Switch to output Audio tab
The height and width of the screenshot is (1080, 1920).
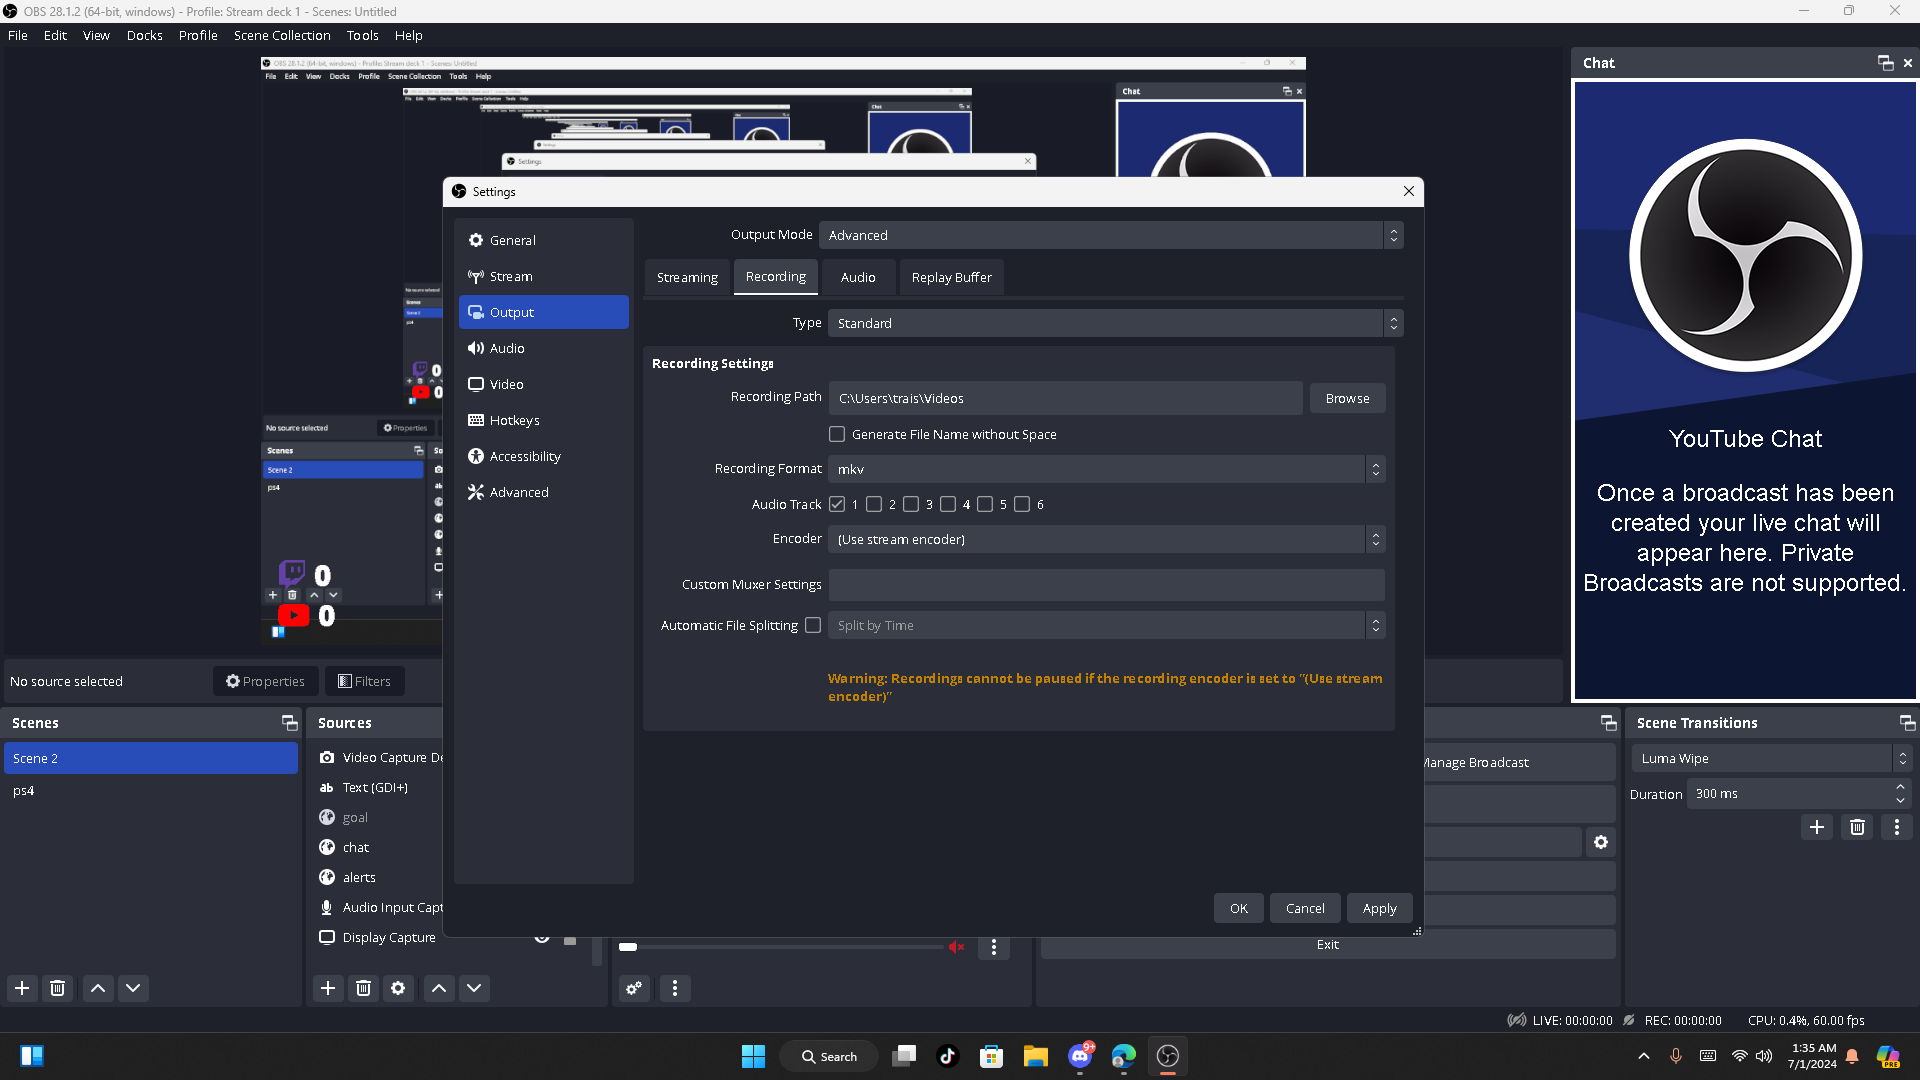click(858, 277)
